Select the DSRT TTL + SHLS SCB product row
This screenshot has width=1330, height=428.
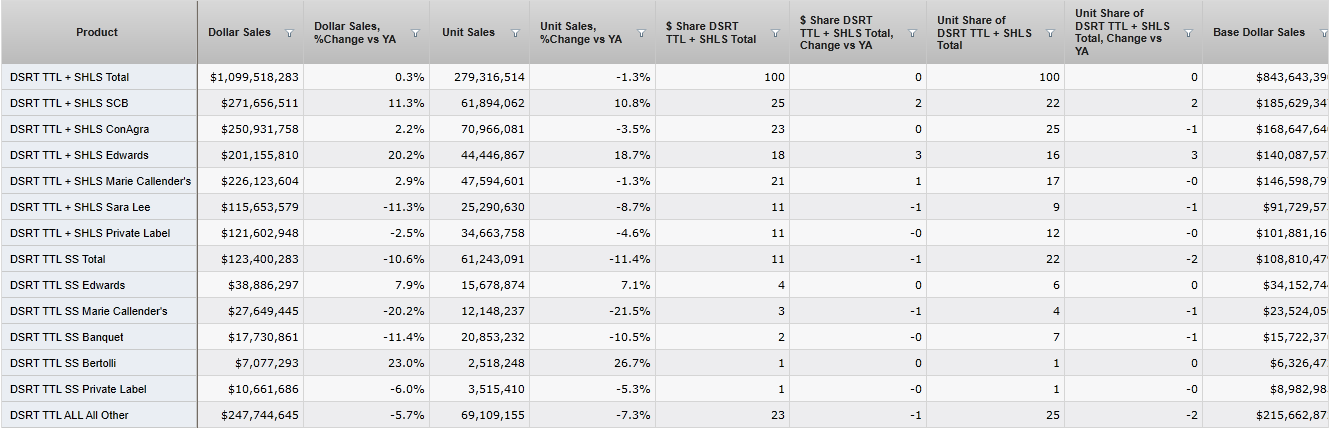69,103
